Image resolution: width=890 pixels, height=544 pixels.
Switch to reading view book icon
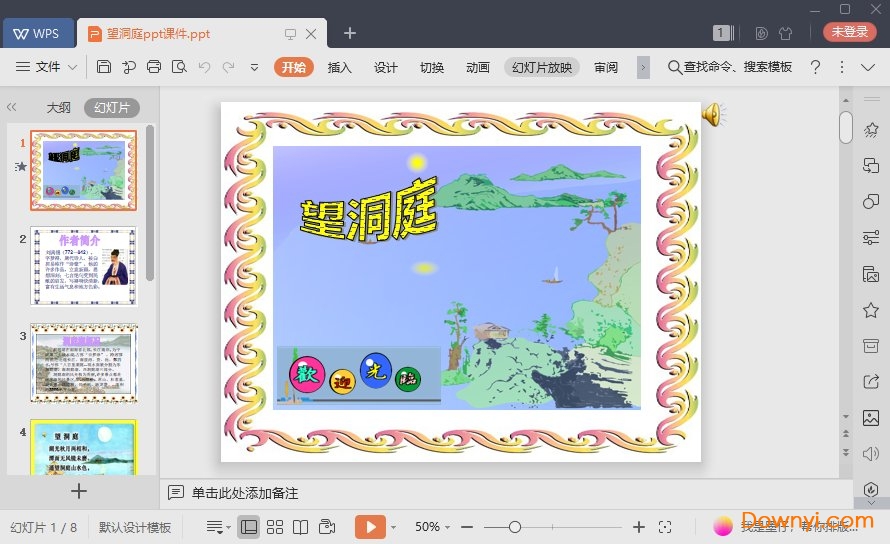coord(300,527)
